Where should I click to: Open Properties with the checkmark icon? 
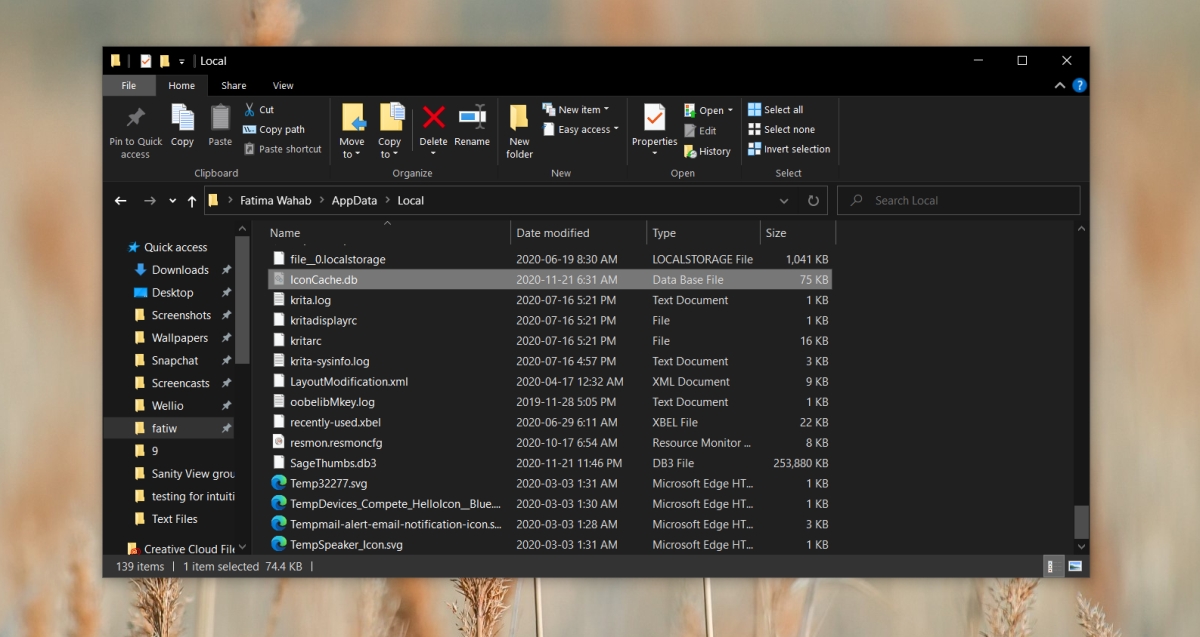click(655, 117)
